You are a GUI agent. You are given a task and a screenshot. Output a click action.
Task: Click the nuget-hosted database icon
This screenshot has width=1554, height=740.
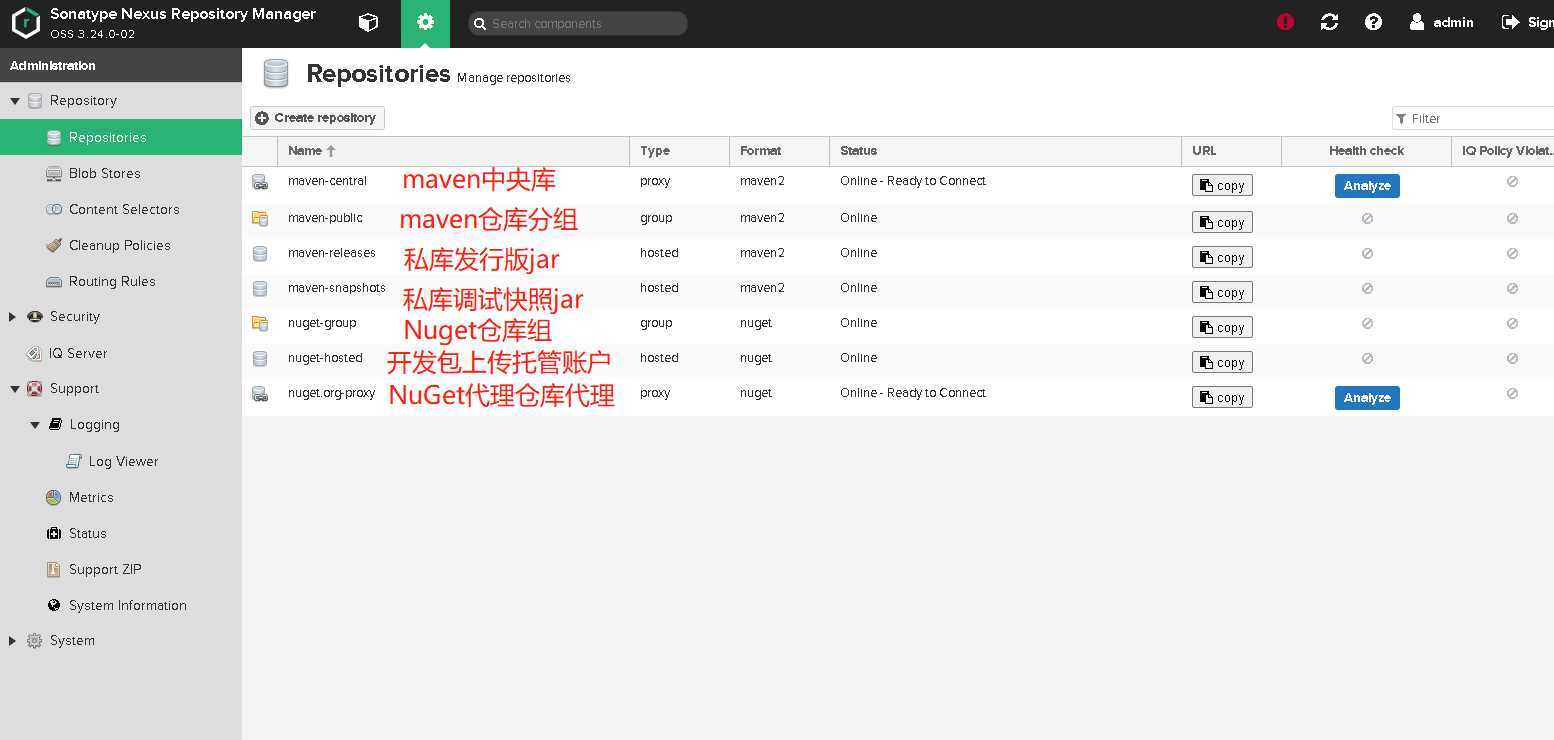point(260,358)
